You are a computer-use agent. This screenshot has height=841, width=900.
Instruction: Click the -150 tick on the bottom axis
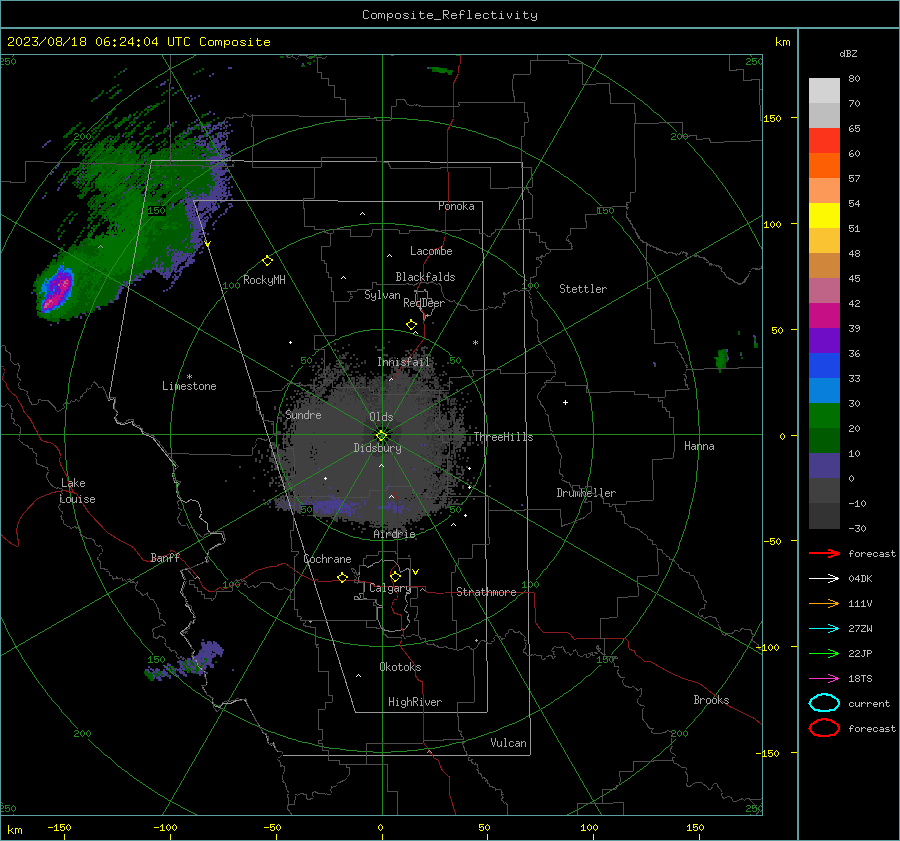59,827
